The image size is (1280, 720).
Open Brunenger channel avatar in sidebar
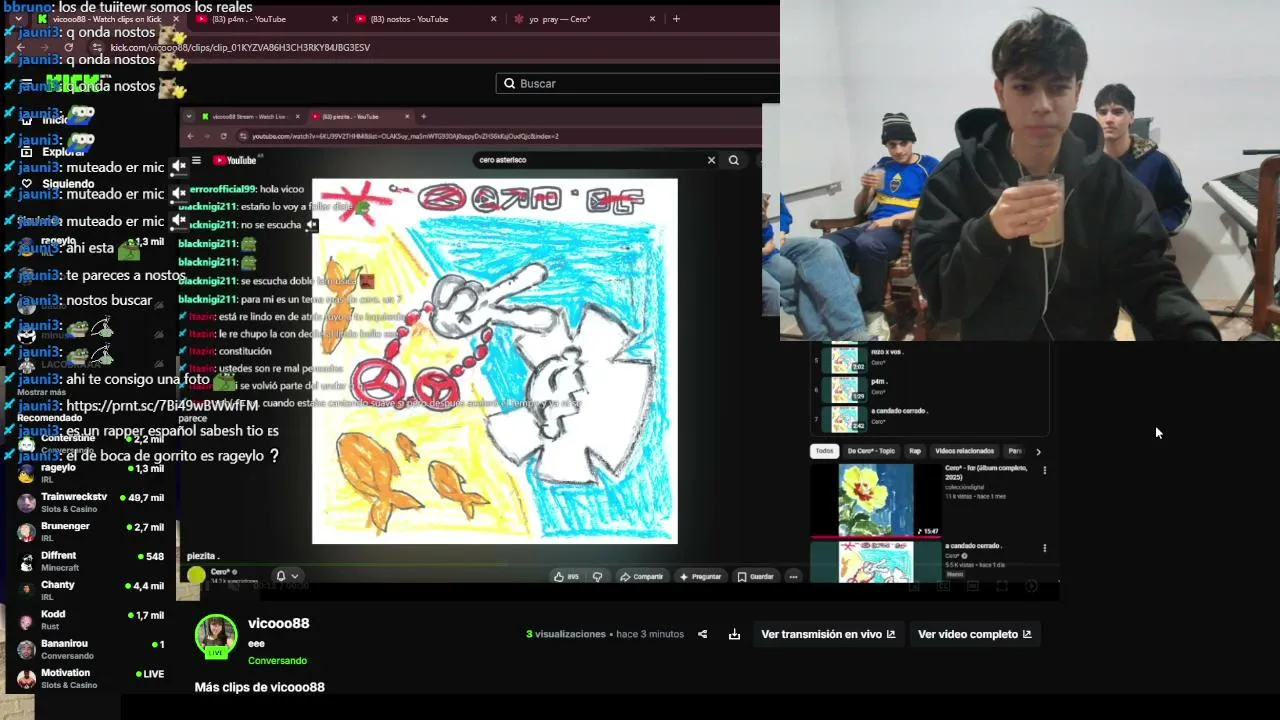coord(26,532)
